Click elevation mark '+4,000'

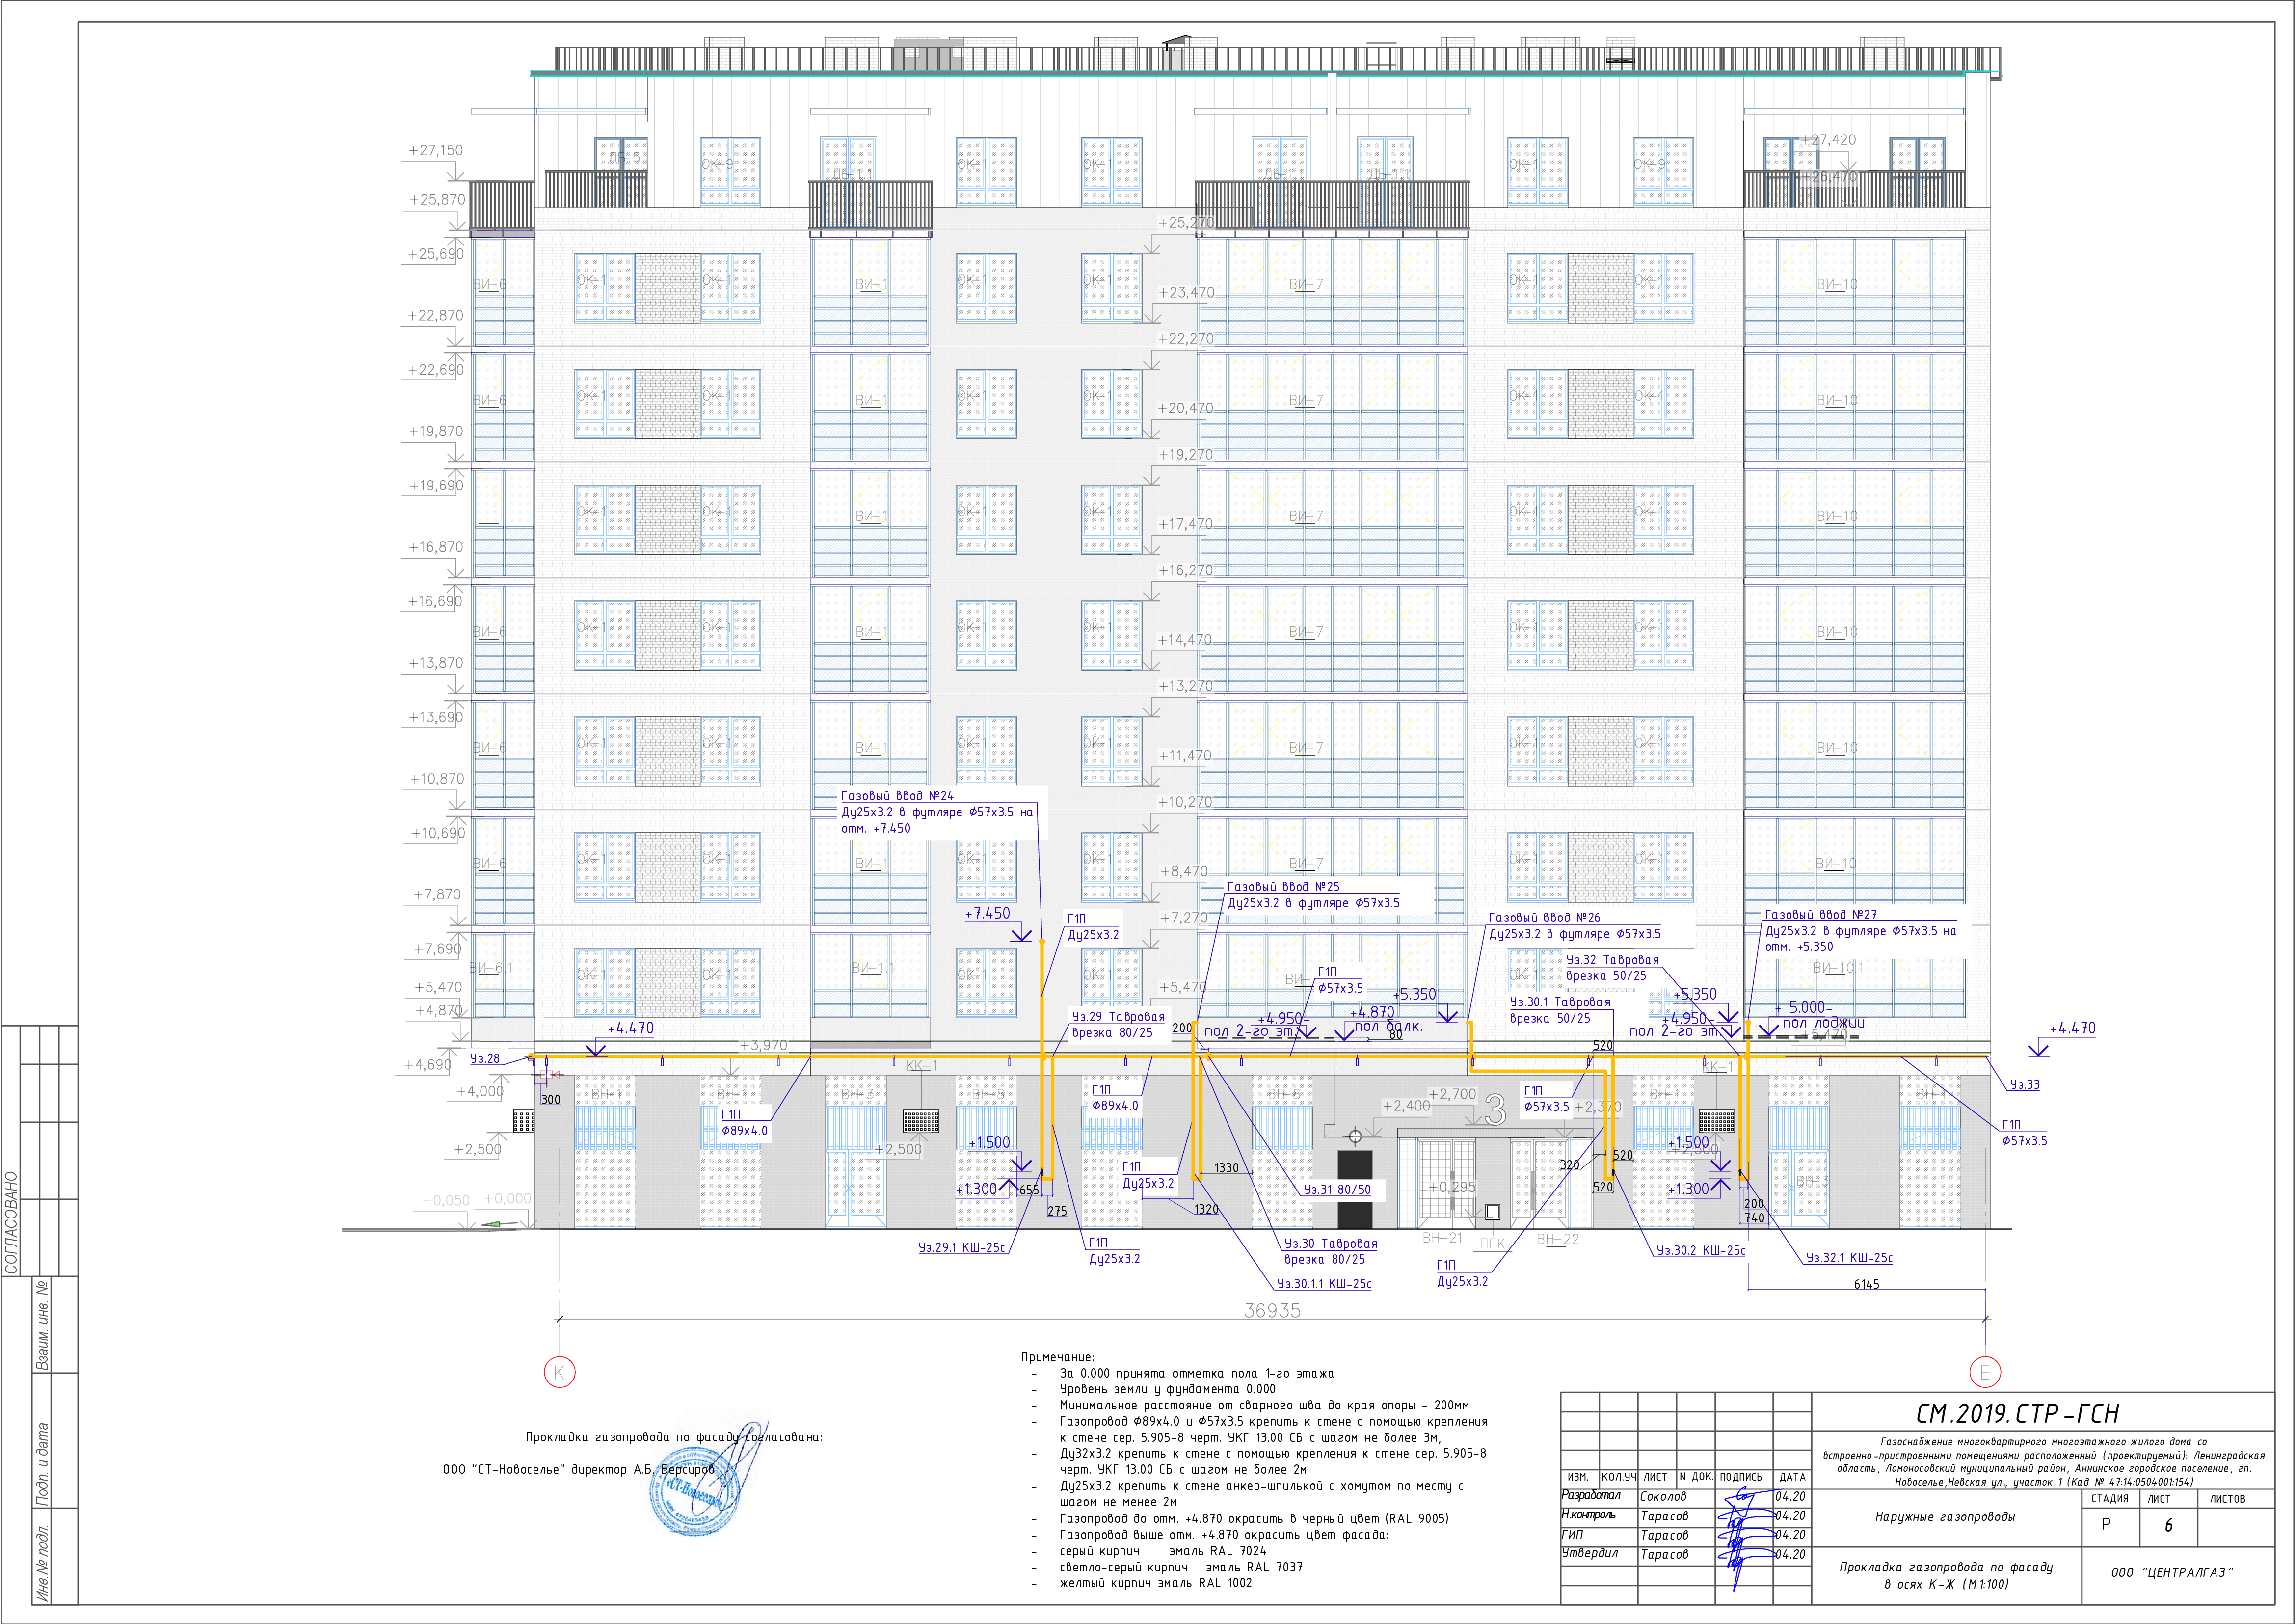[480, 1091]
